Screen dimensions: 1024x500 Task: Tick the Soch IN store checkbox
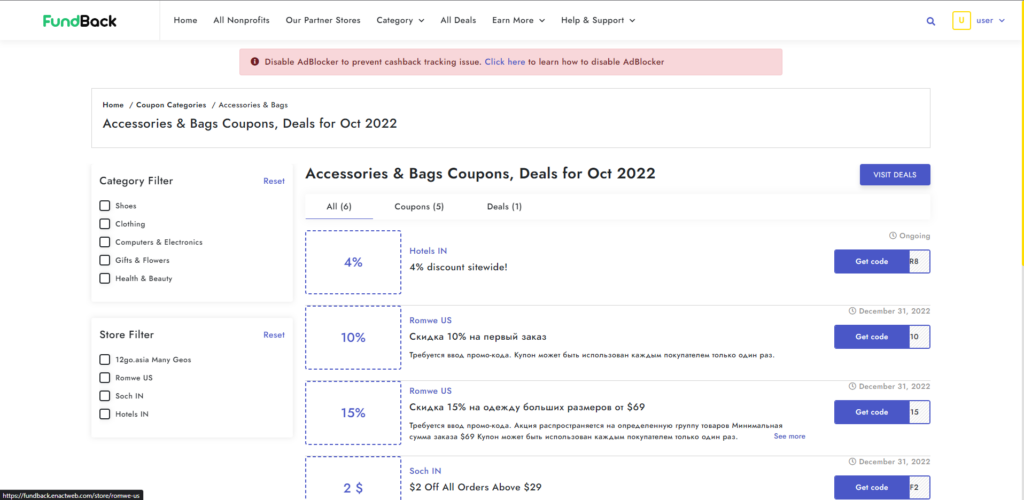[x=104, y=396]
